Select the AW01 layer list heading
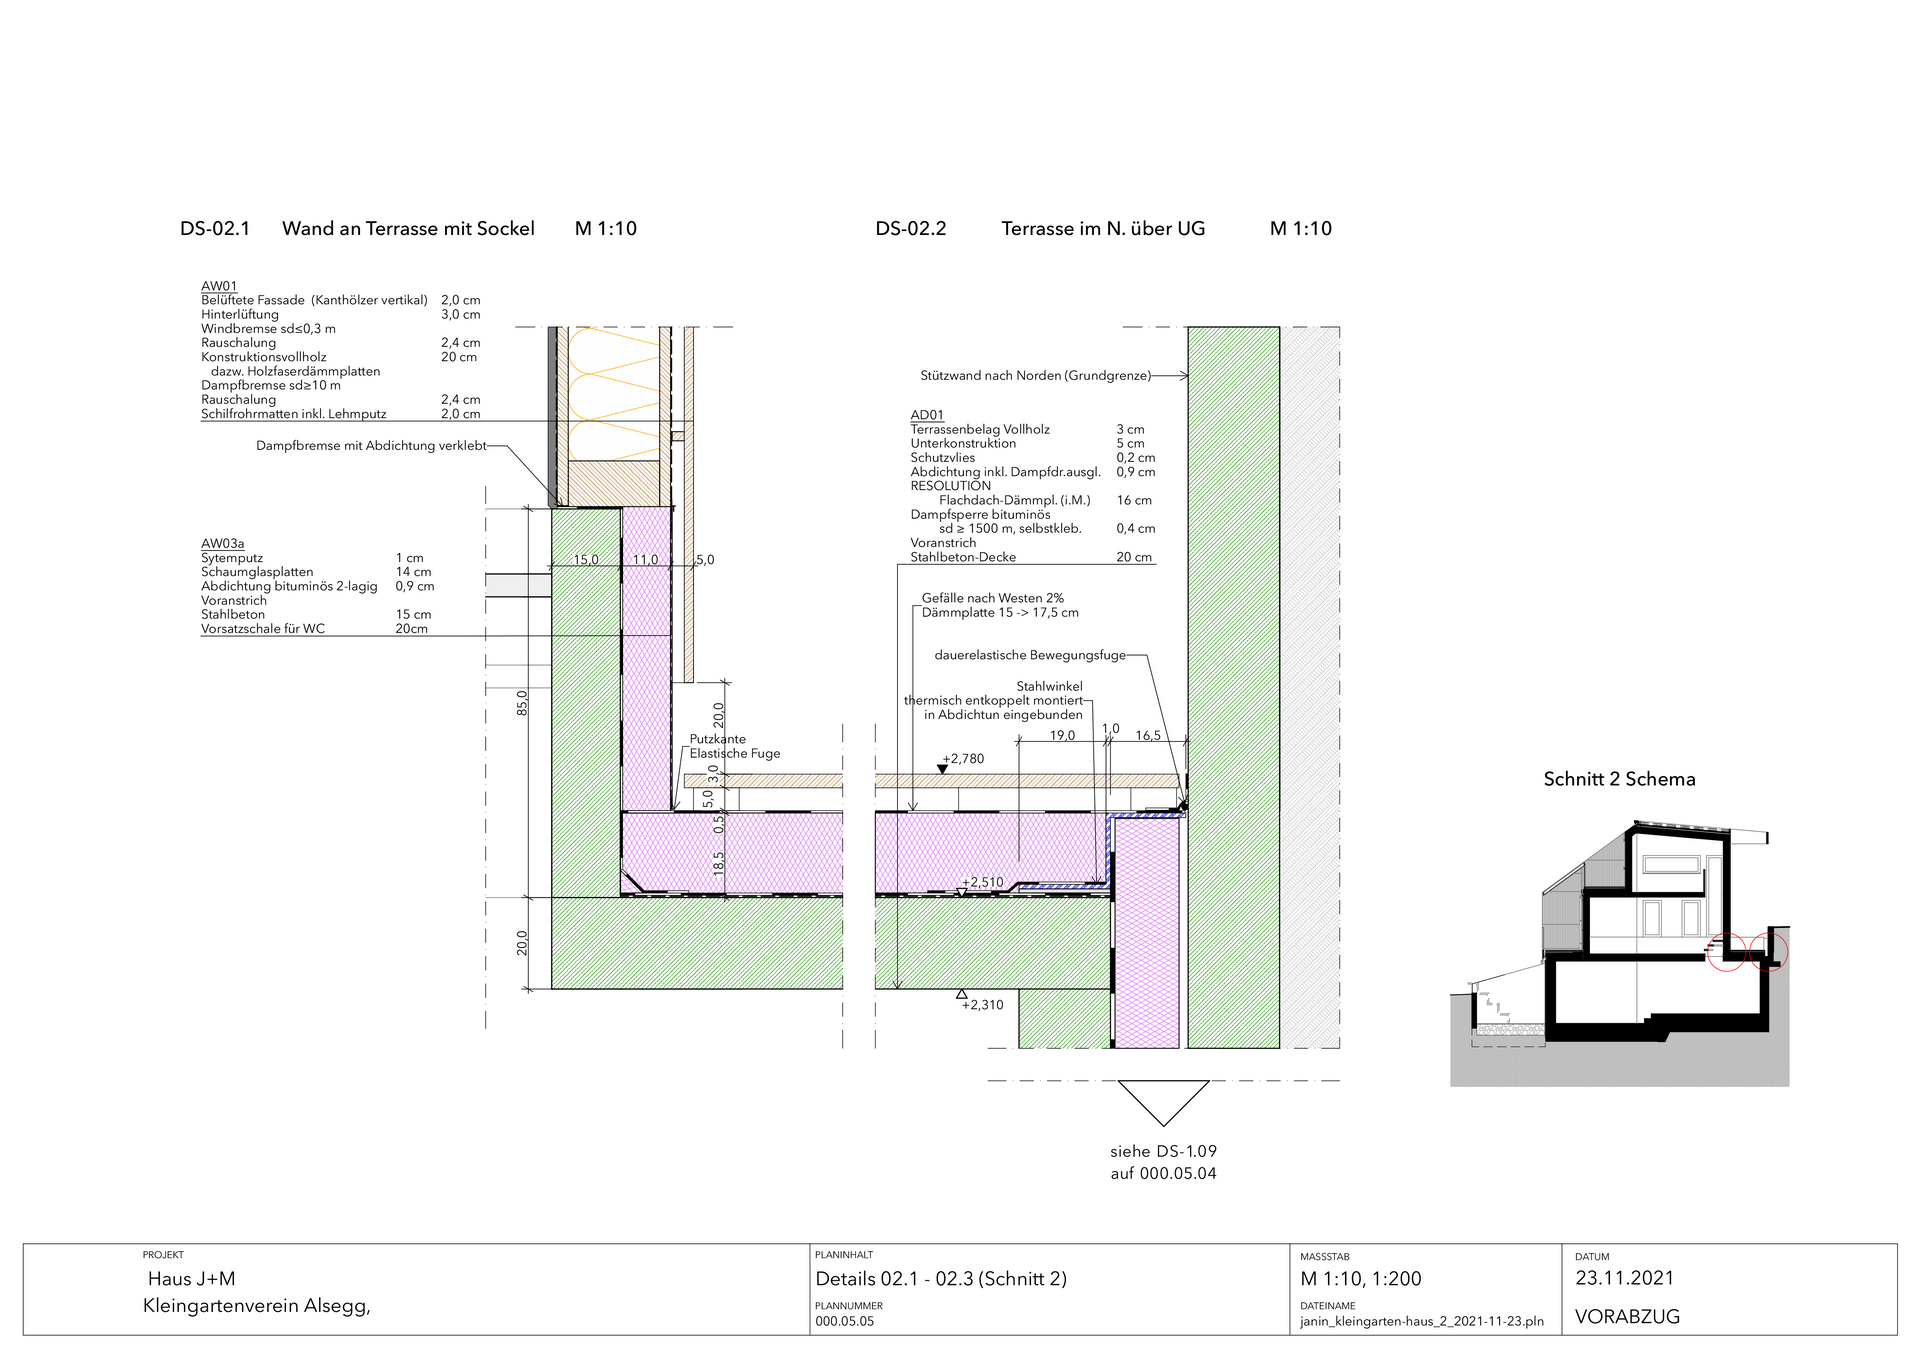Image resolution: width=1920 pixels, height=1358 pixels. pyautogui.click(x=219, y=286)
